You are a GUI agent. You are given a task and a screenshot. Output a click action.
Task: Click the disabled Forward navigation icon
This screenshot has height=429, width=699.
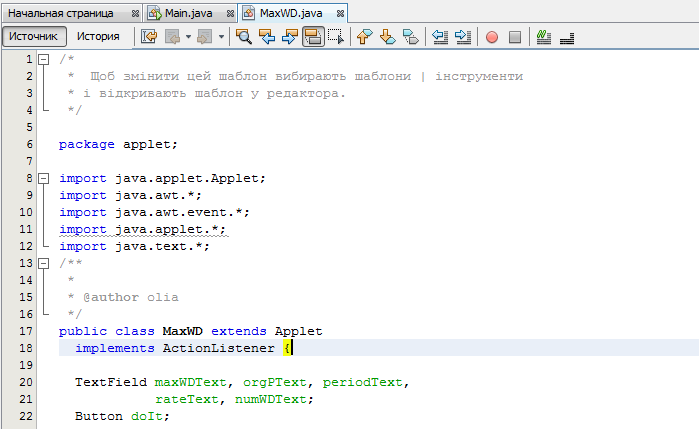pos(205,37)
